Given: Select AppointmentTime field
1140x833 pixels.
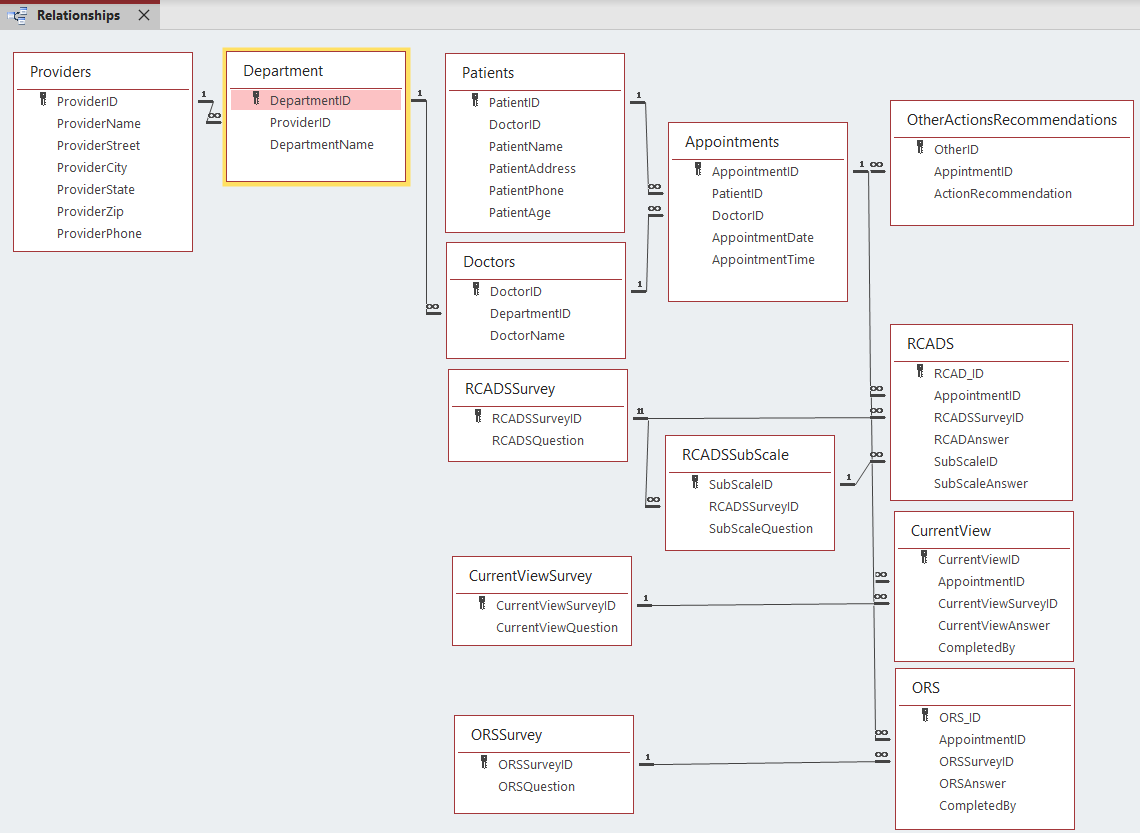Looking at the screenshot, I should 763,259.
